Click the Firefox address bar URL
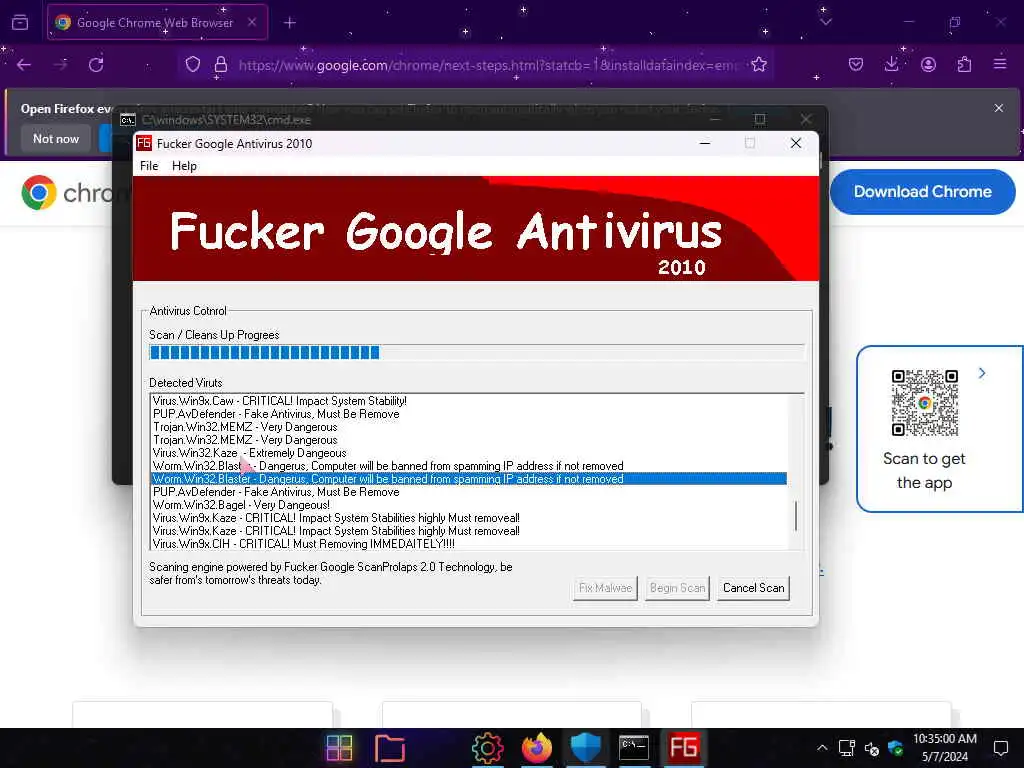 pyautogui.click(x=487, y=65)
